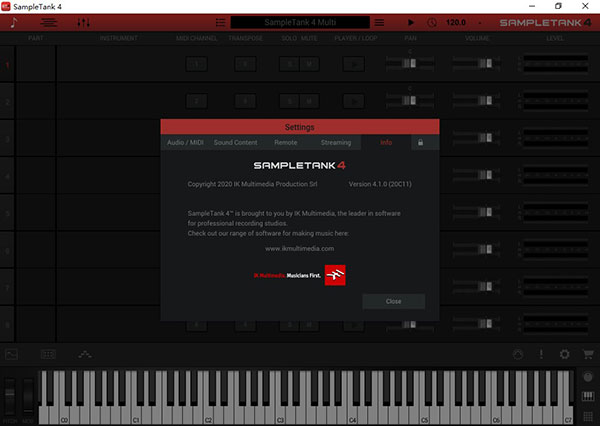Mute part 2 with the M button

click(309, 101)
